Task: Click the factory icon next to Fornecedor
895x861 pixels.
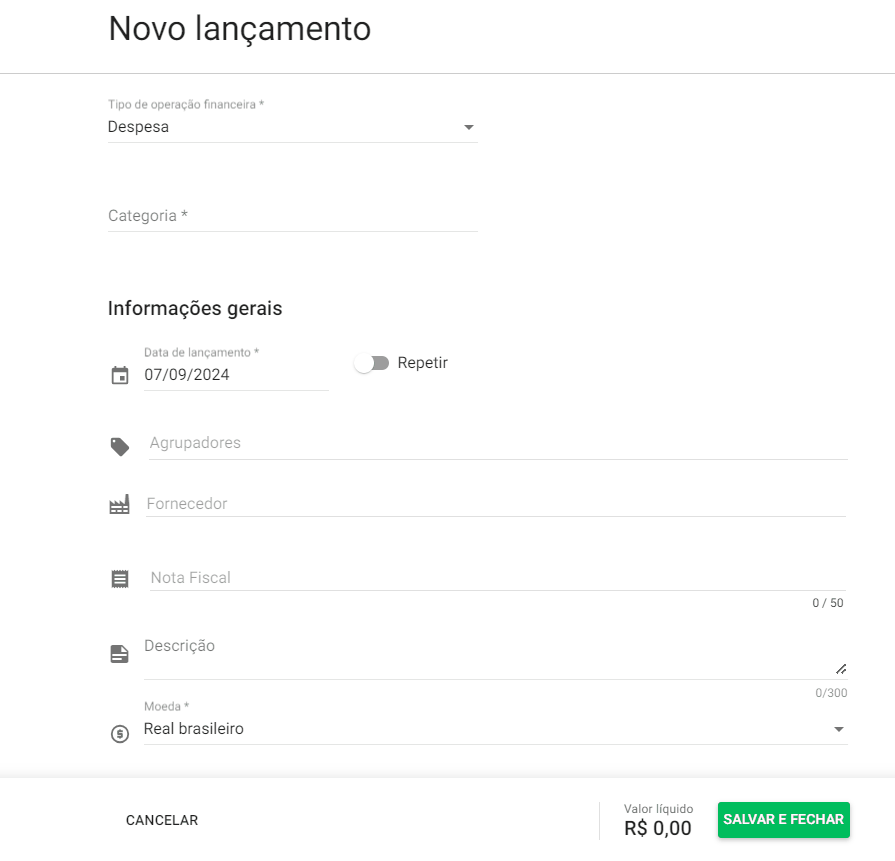Action: (x=119, y=505)
